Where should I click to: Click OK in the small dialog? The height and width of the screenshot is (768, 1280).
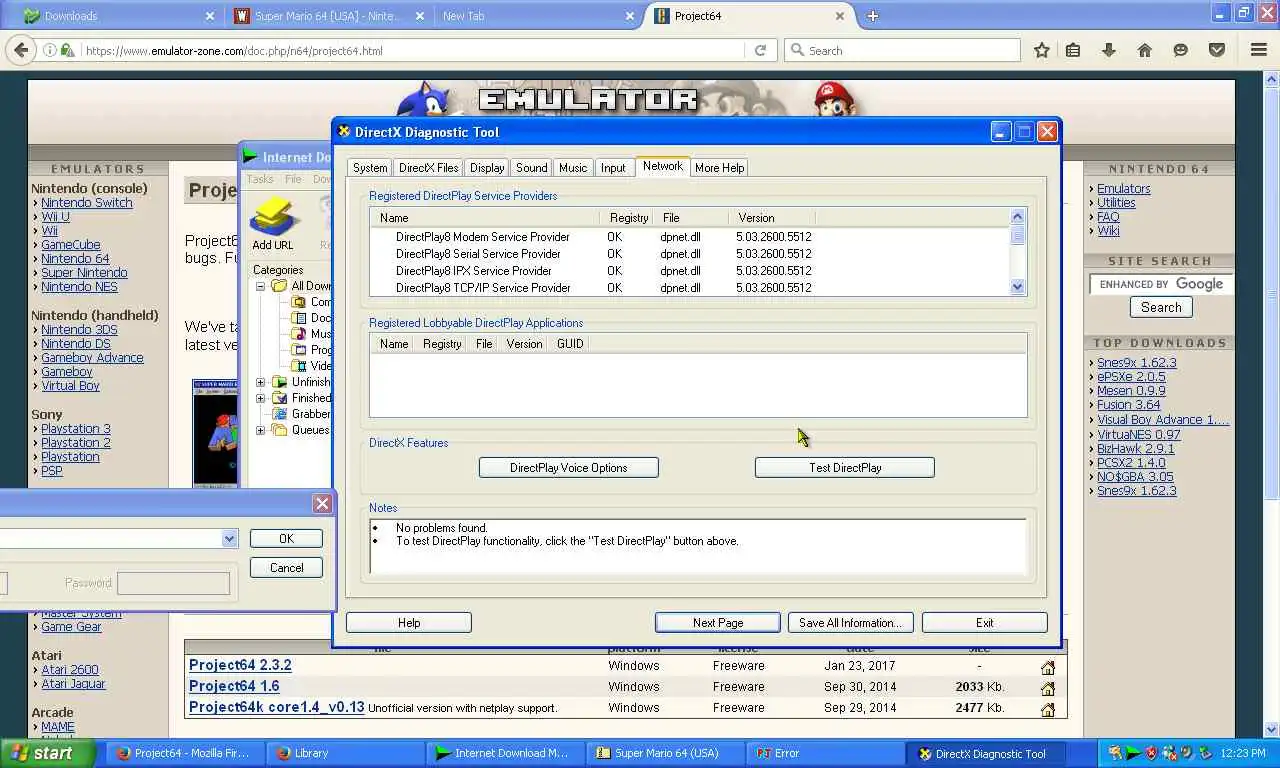286,539
